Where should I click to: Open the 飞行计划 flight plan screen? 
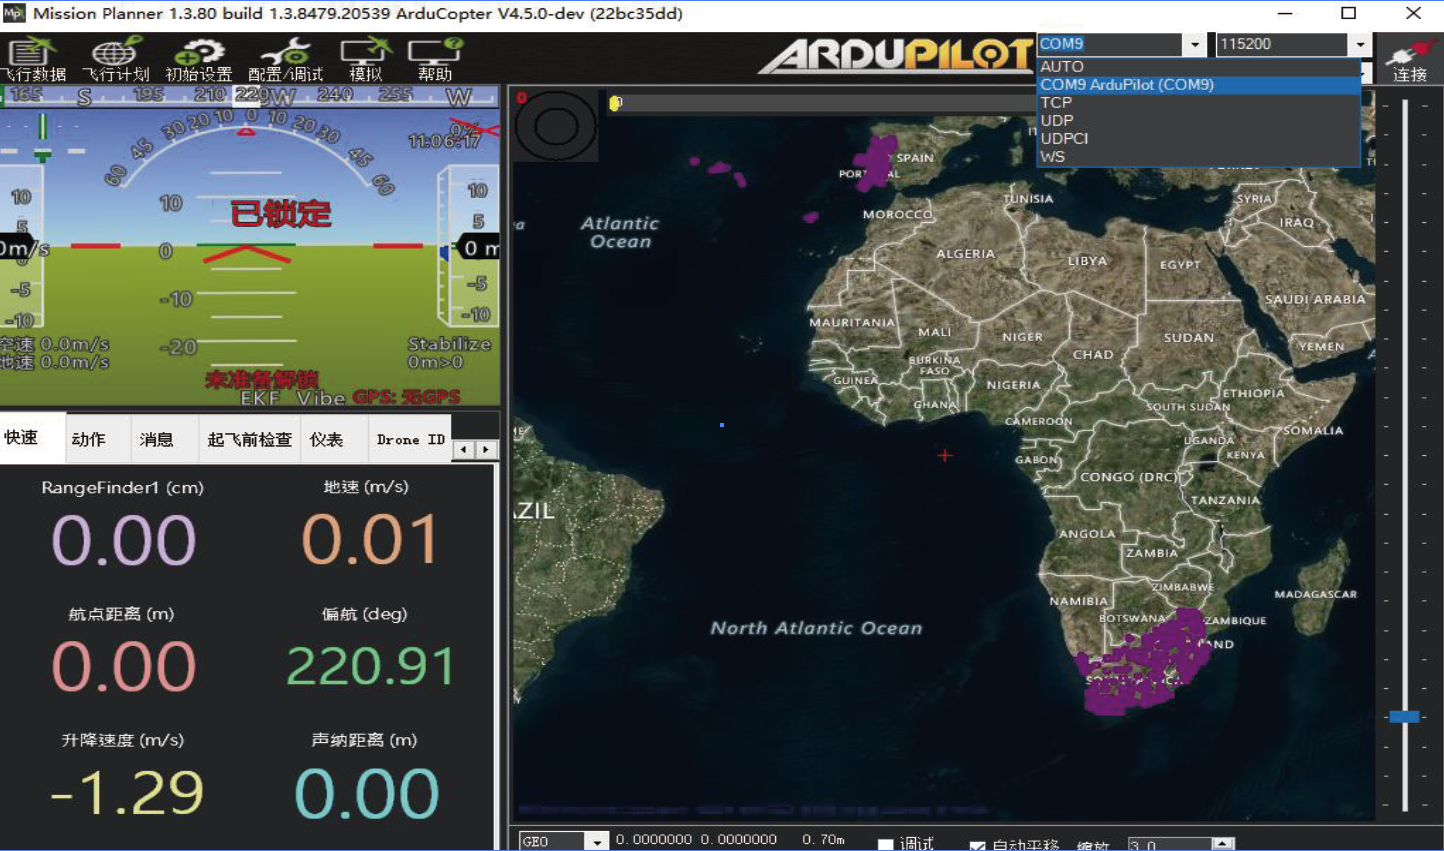pyautogui.click(x=115, y=59)
